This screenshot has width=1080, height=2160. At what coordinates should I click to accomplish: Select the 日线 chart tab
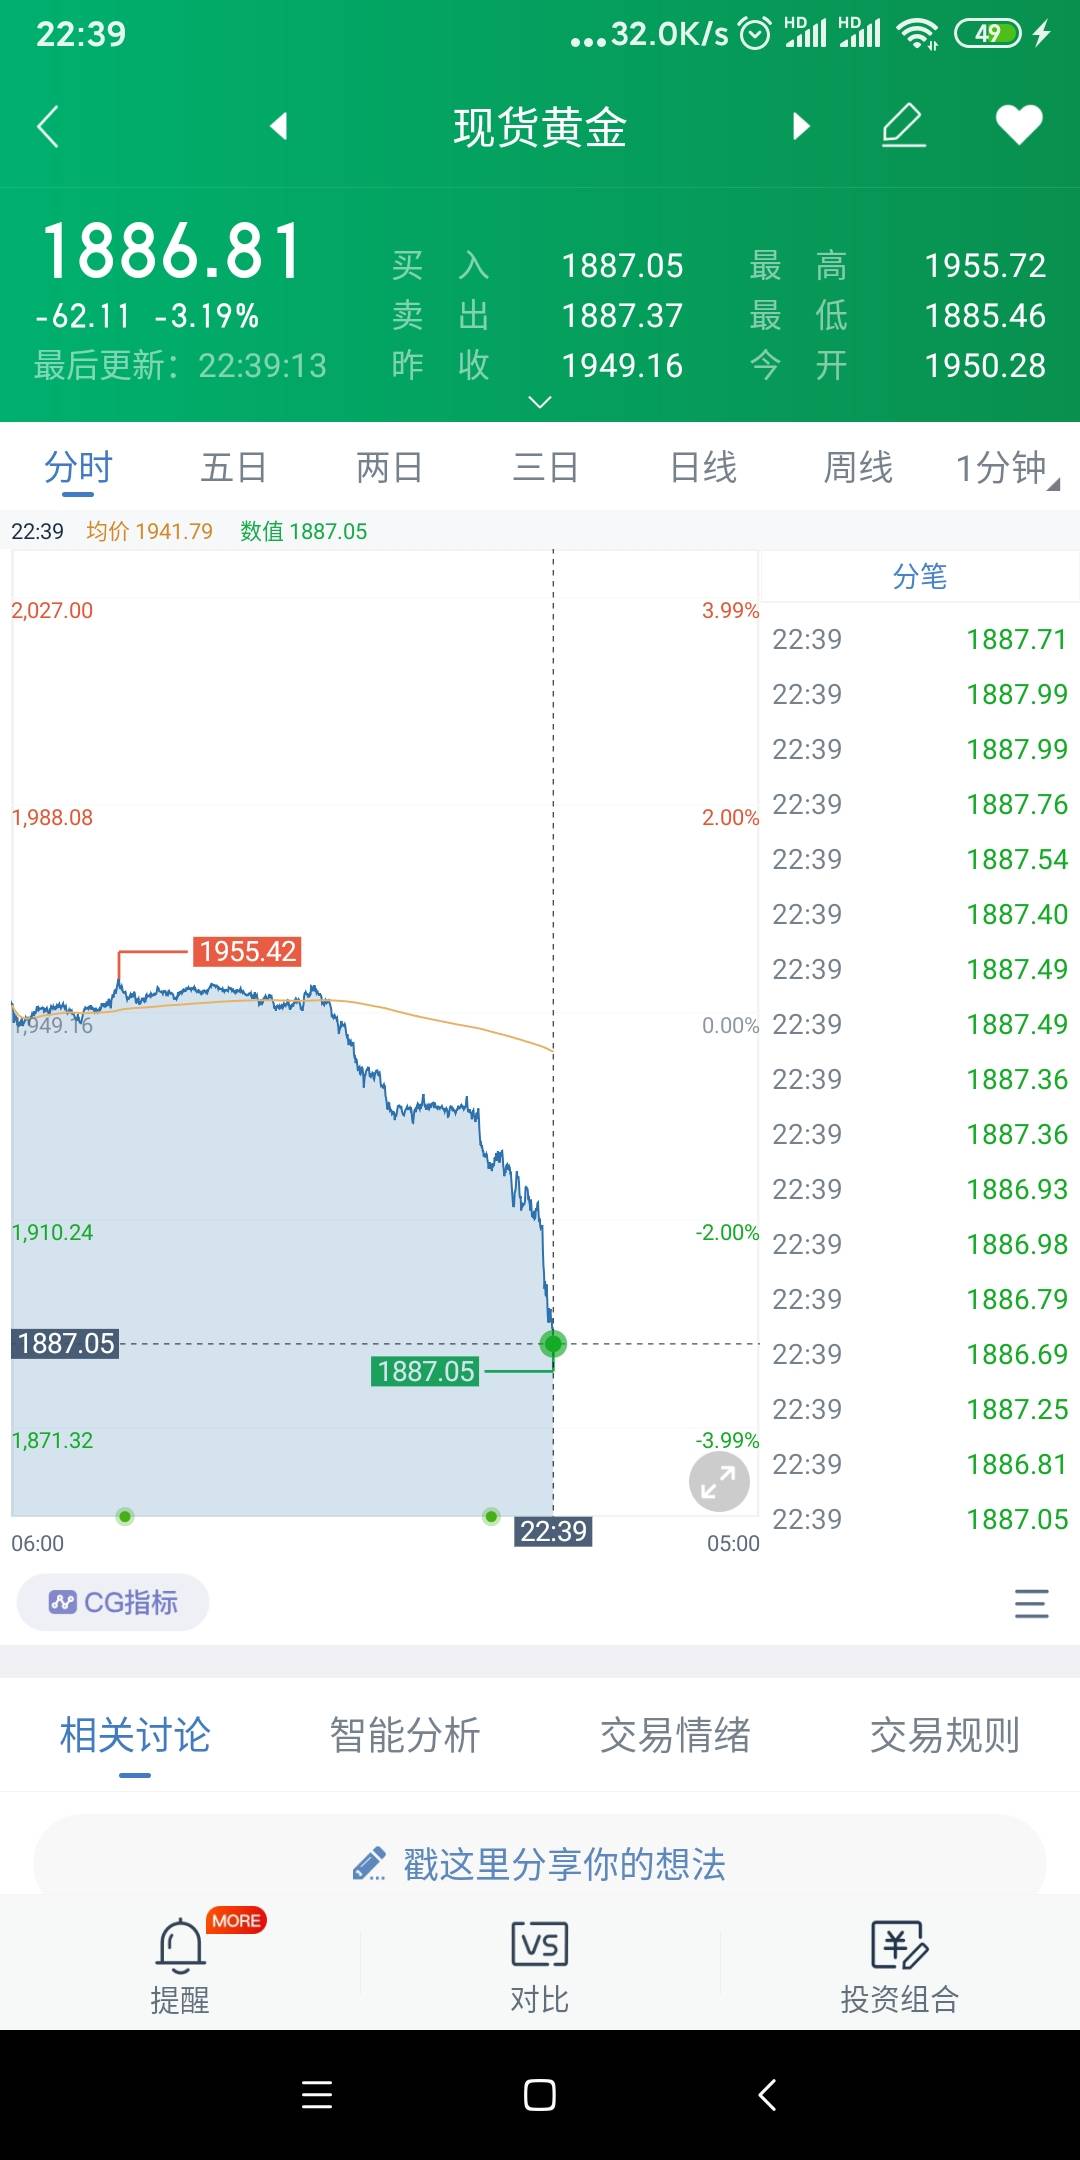[x=703, y=468]
